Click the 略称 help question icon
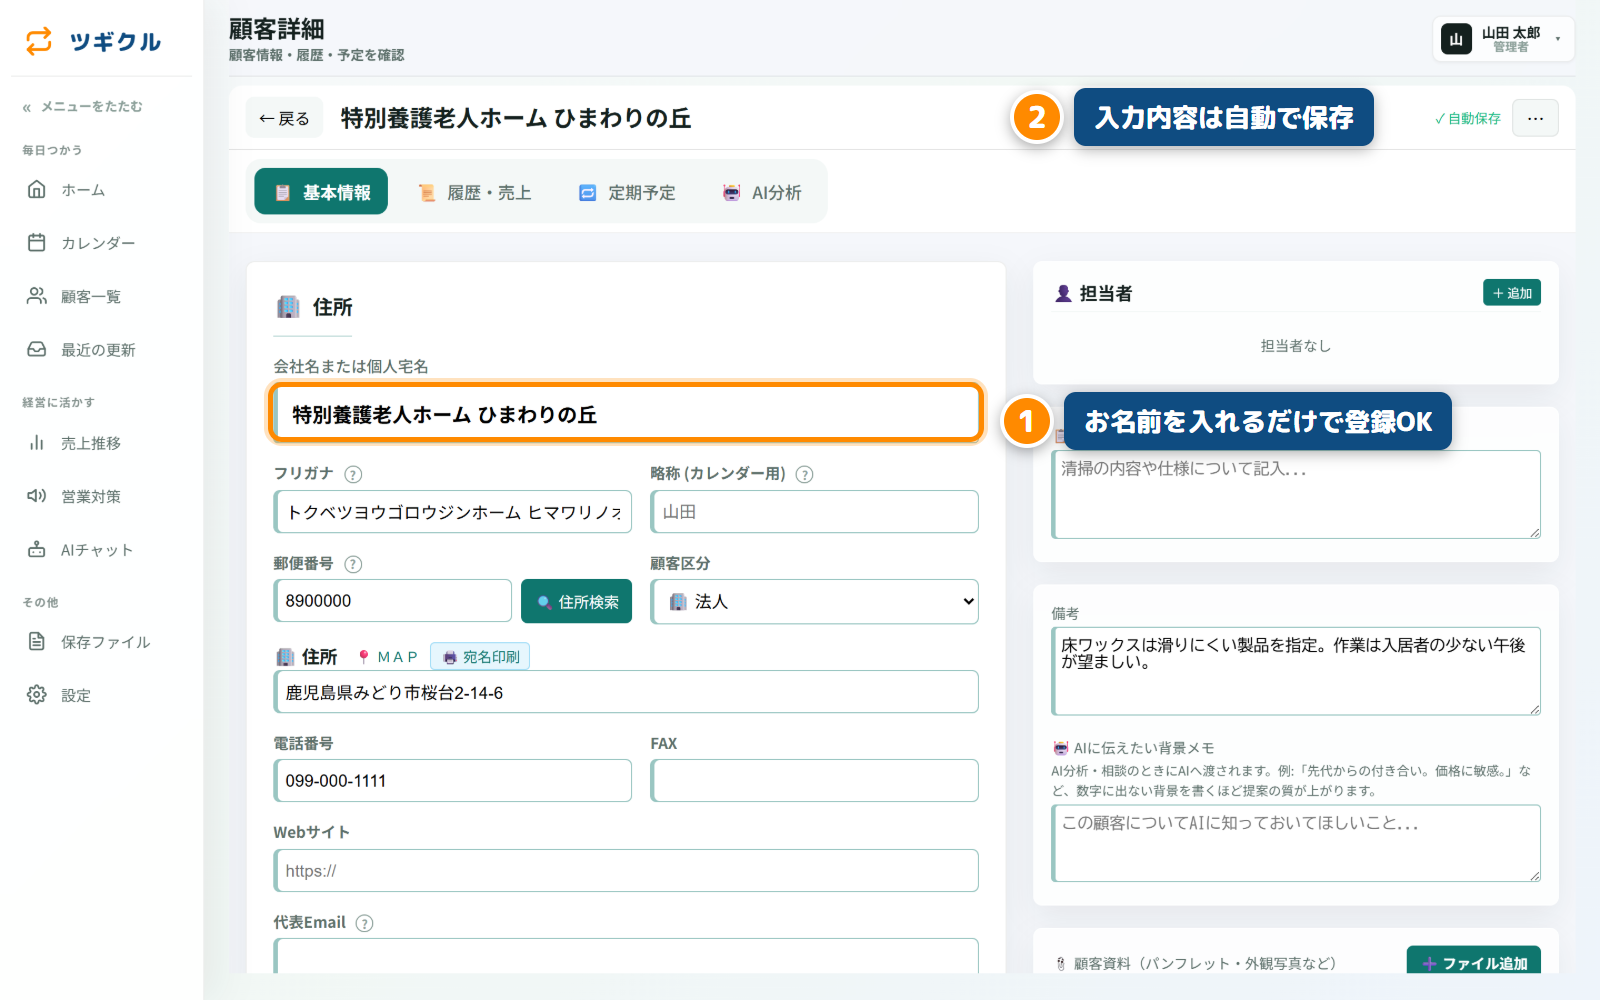The width and height of the screenshot is (1600, 1000). 804,474
